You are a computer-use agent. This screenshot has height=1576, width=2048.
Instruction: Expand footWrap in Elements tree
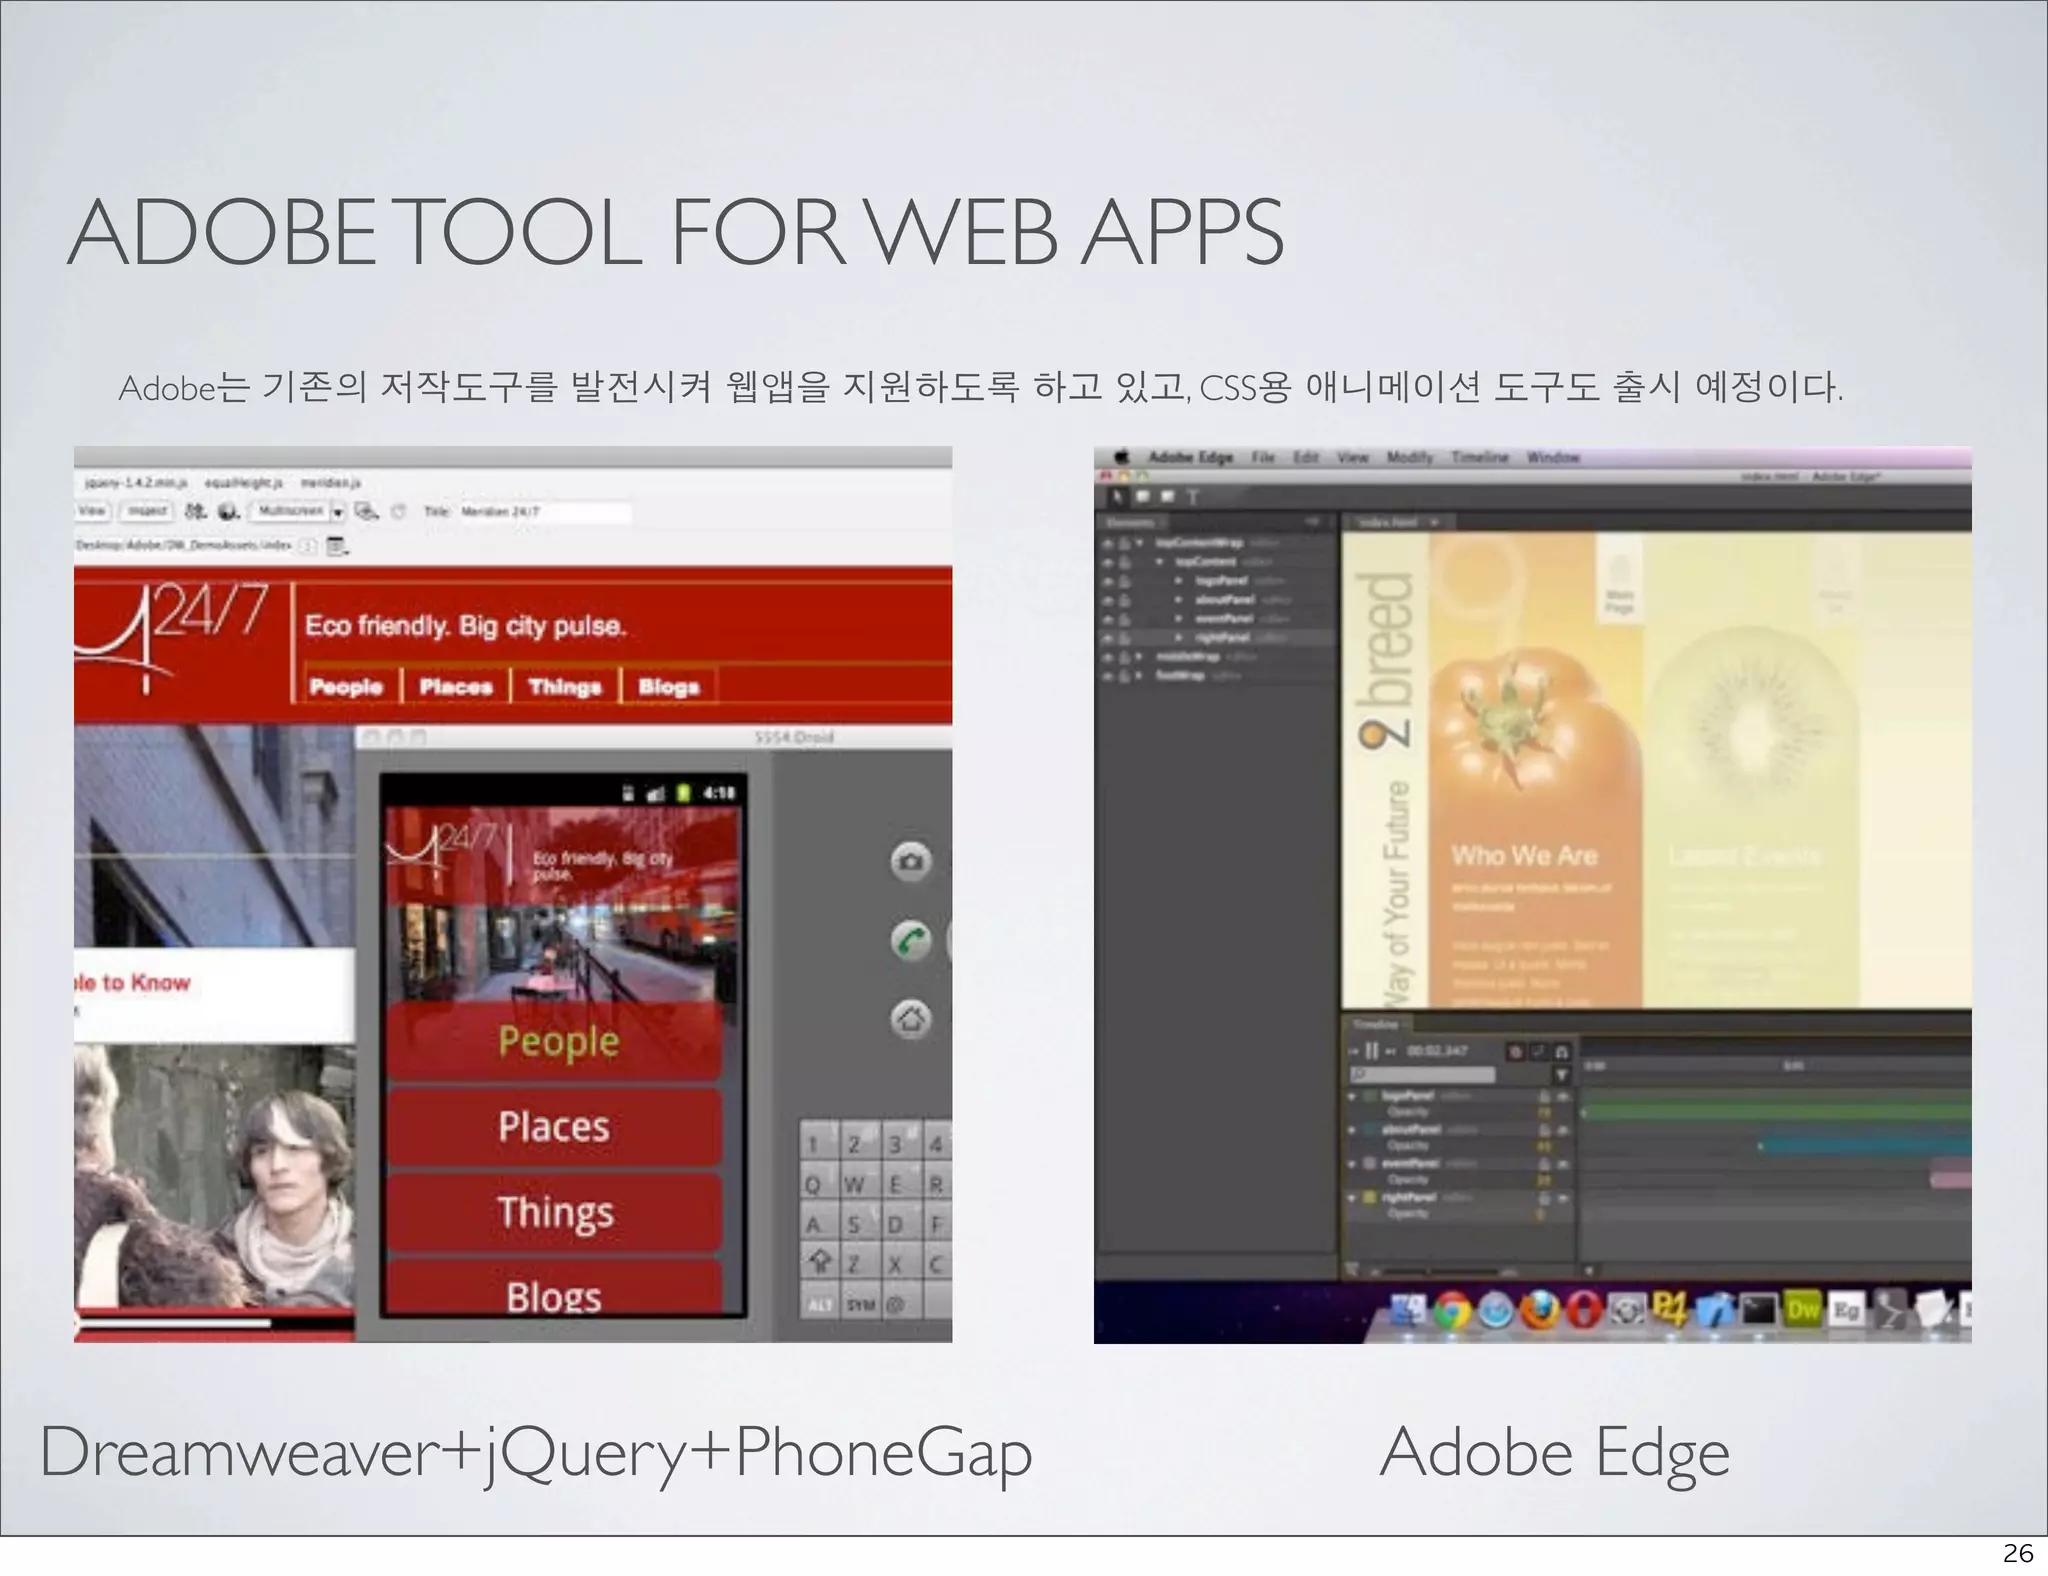[1140, 676]
